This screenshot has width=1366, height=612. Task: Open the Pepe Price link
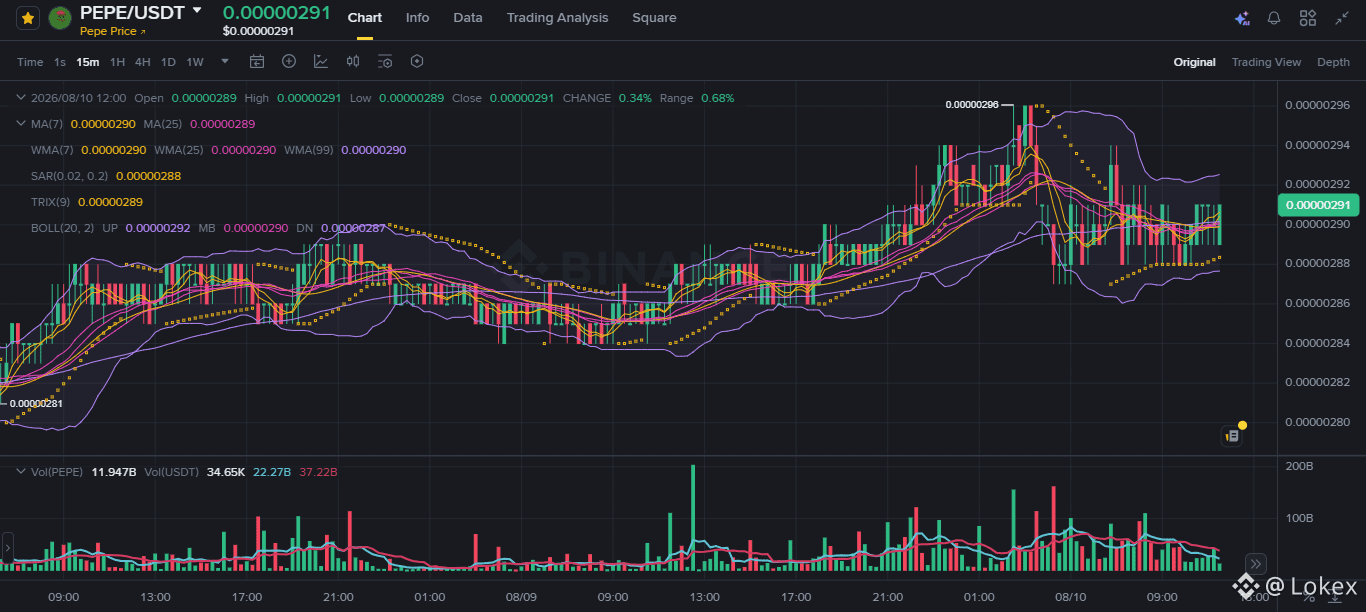tap(113, 32)
